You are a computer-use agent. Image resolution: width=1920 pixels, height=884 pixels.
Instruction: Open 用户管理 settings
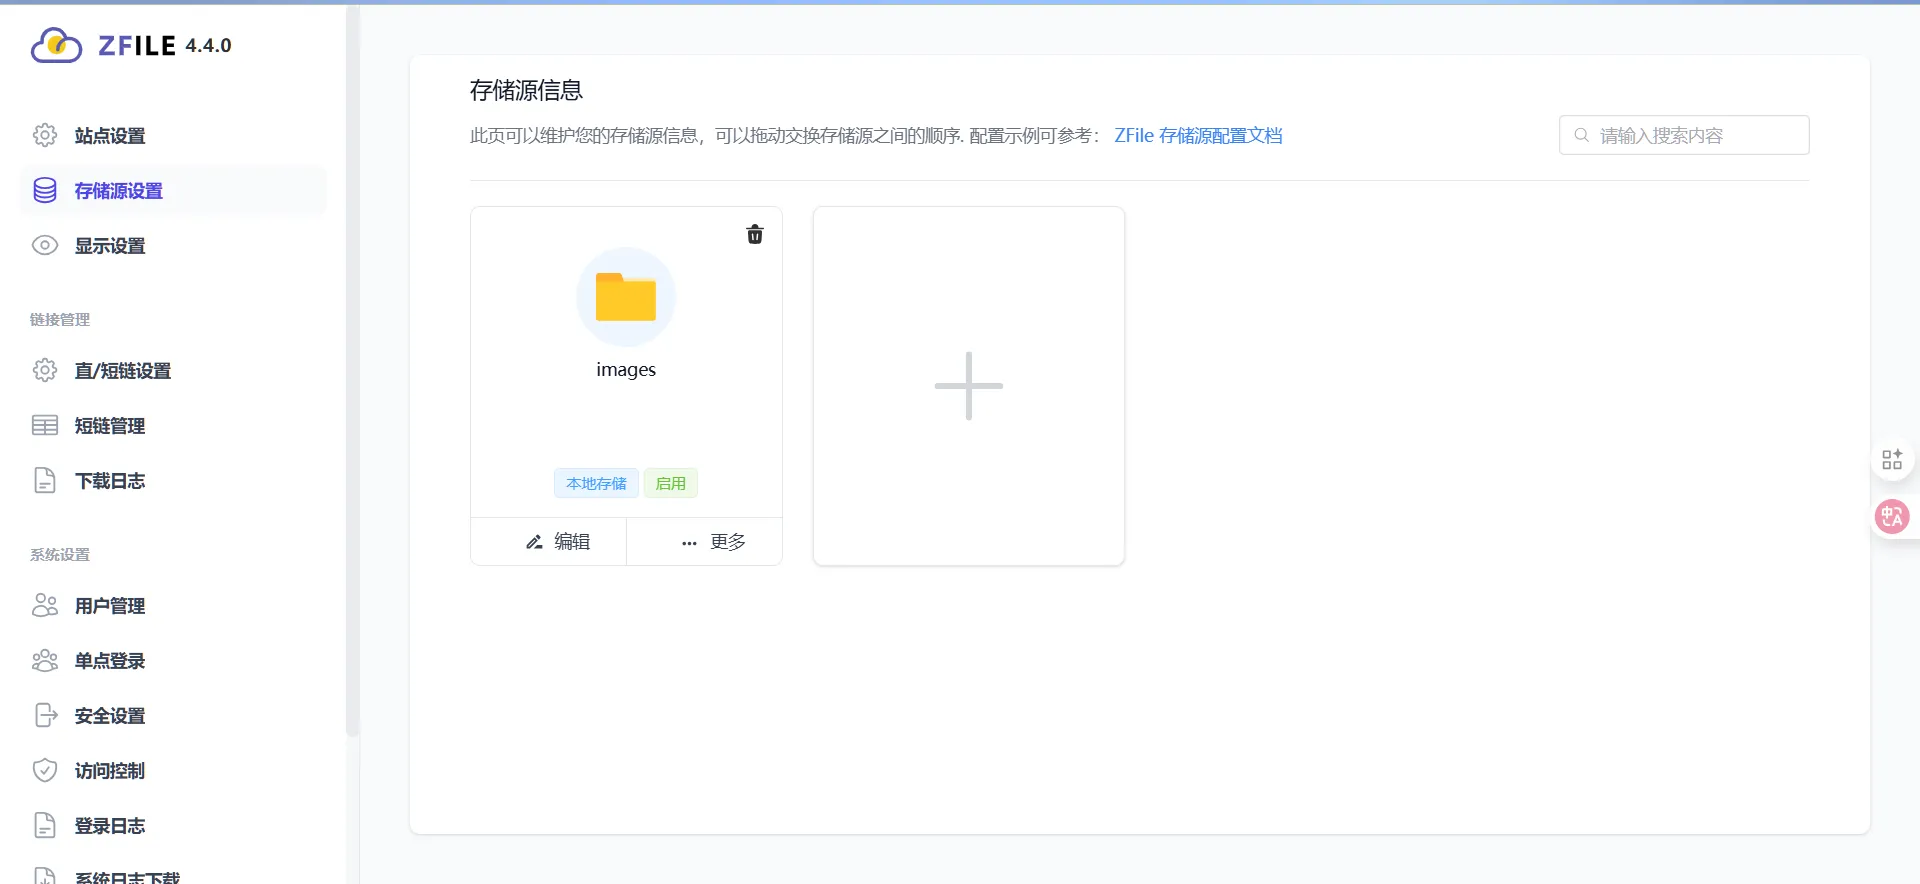tap(173, 605)
